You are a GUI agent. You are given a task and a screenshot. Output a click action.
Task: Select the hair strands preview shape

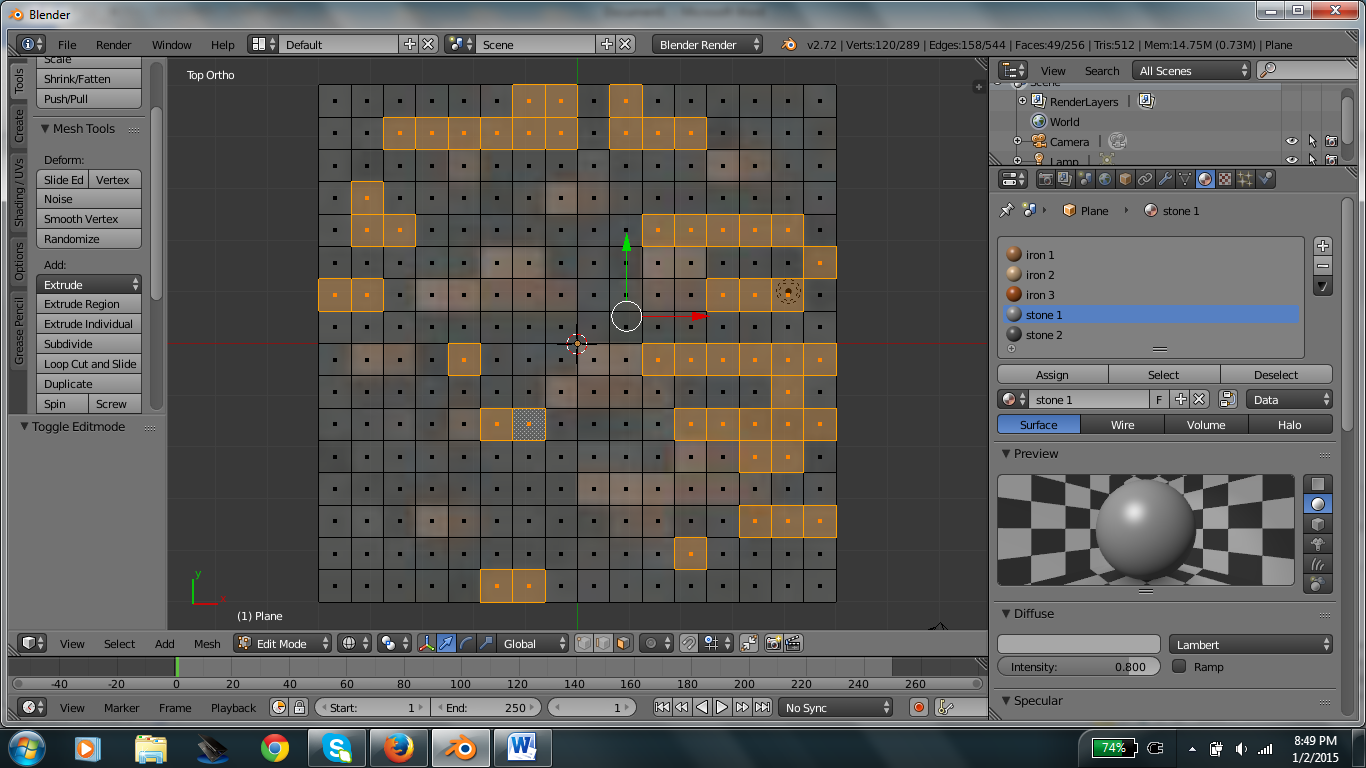(1319, 564)
